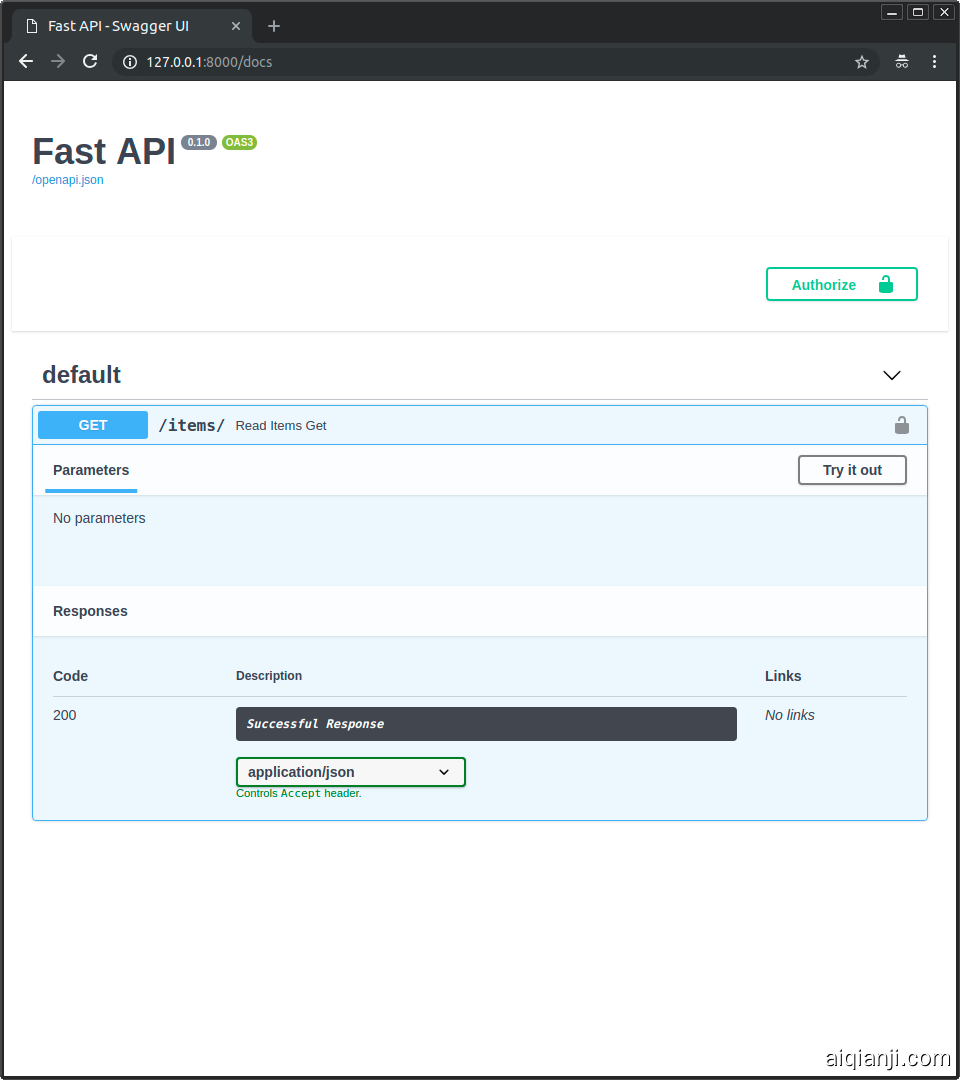Click the default tag heading
960x1080 pixels.
(x=81, y=375)
